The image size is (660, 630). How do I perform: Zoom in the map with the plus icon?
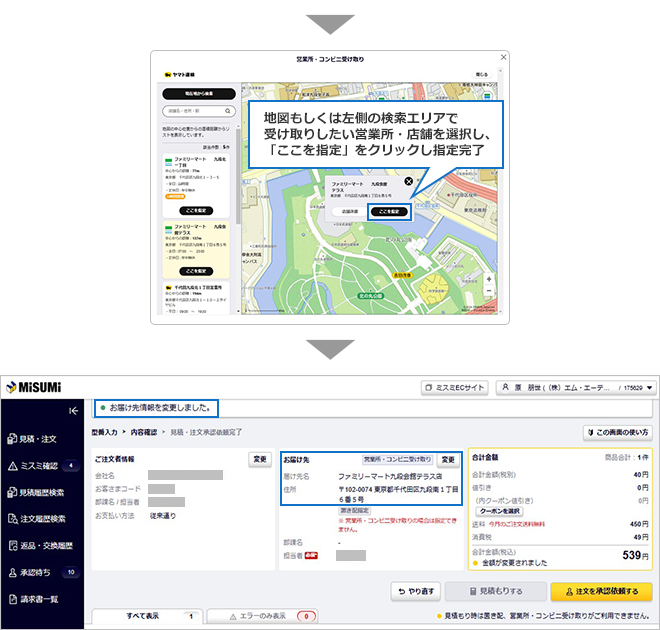(489, 279)
